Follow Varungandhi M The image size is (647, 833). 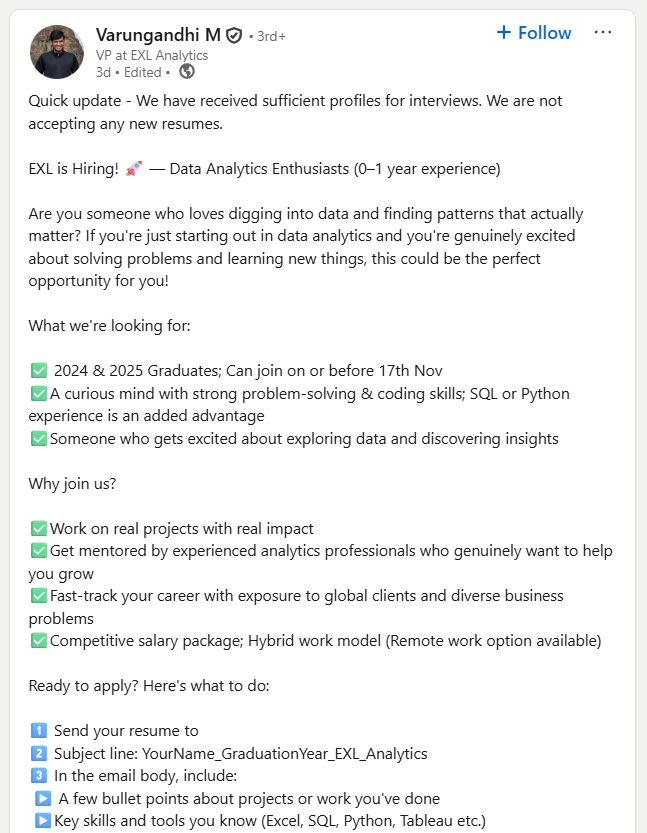(x=534, y=33)
